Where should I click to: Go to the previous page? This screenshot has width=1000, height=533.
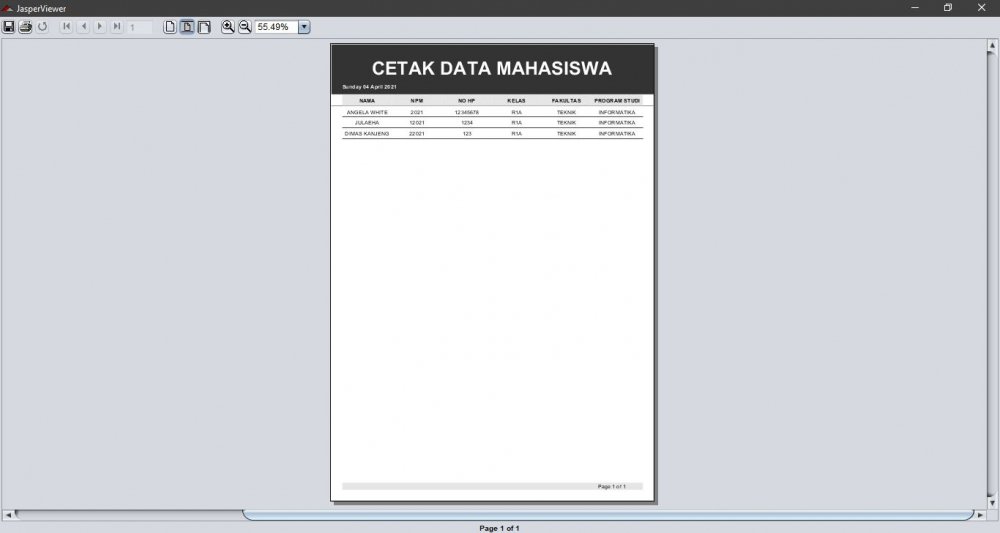click(x=83, y=27)
